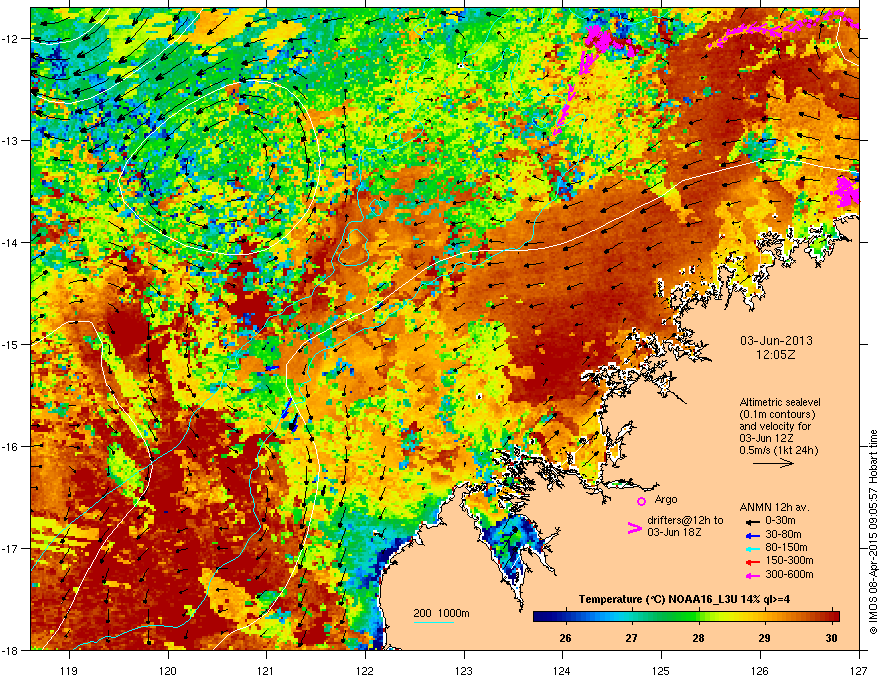Click the "03-Jun 12Z" text
This screenshot has width=880, height=680.
(767, 438)
